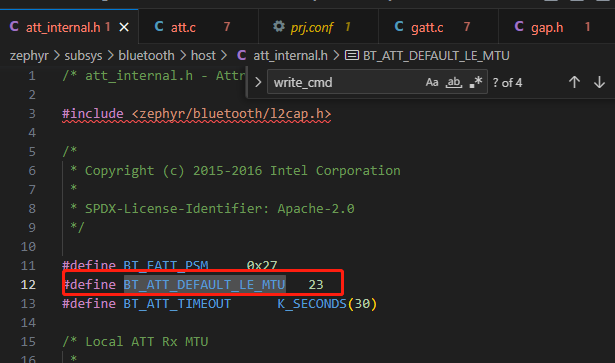Image resolution: width=615 pixels, height=363 pixels.
Task: Go to next match arrow
Action: point(599,82)
